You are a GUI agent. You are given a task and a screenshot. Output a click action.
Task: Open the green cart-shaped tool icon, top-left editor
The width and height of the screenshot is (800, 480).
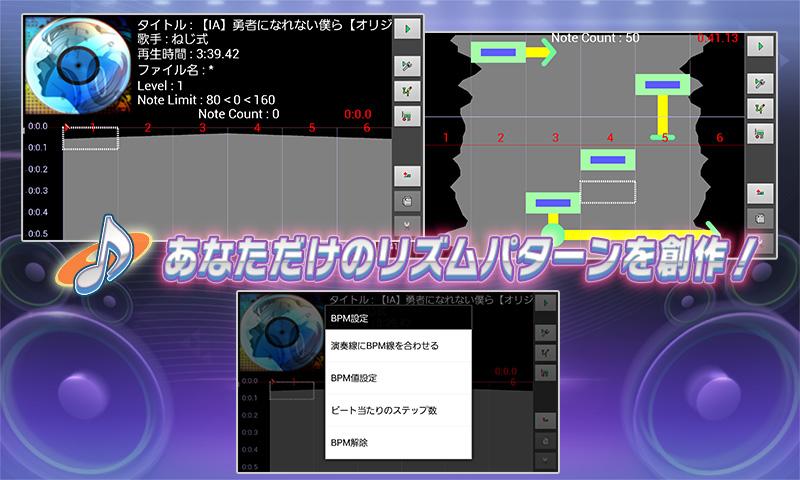pos(407,116)
